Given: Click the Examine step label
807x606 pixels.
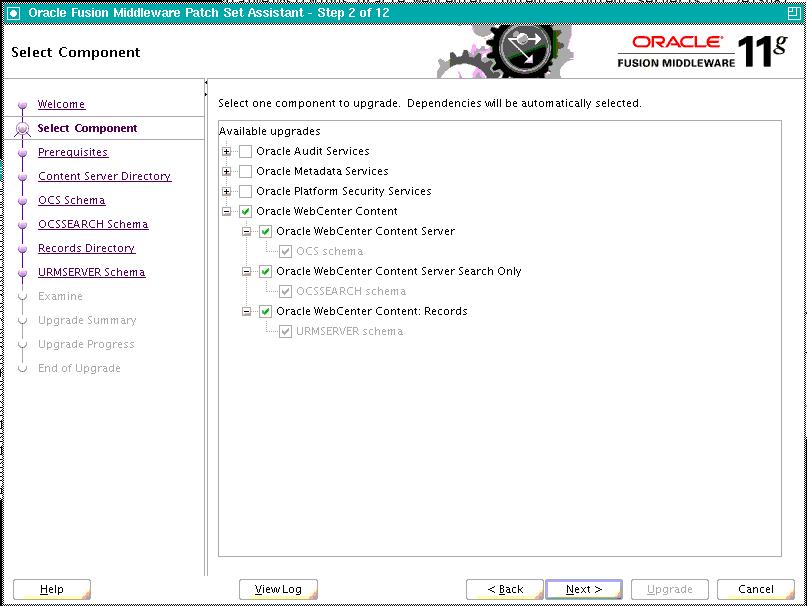Looking at the screenshot, I should (x=60, y=297).
